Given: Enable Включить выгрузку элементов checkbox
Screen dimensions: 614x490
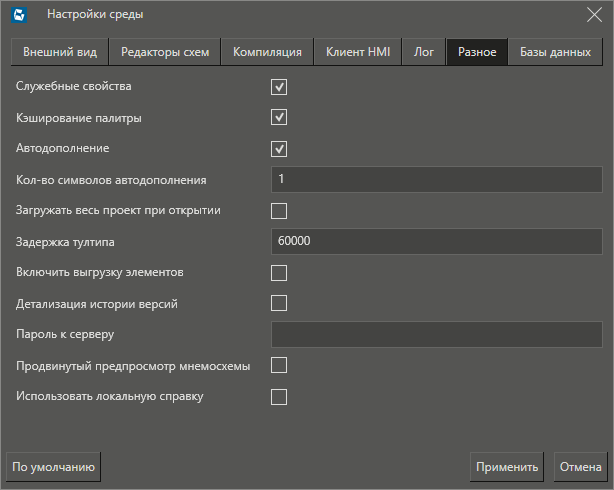Looking at the screenshot, I should click(x=279, y=273).
